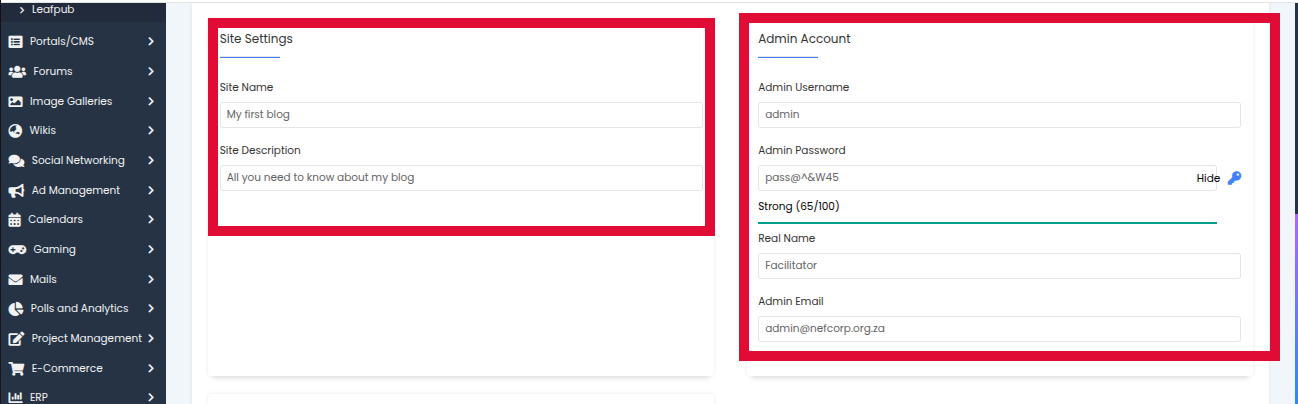Click the Site Name input field
This screenshot has width=1298, height=404.
point(461,115)
